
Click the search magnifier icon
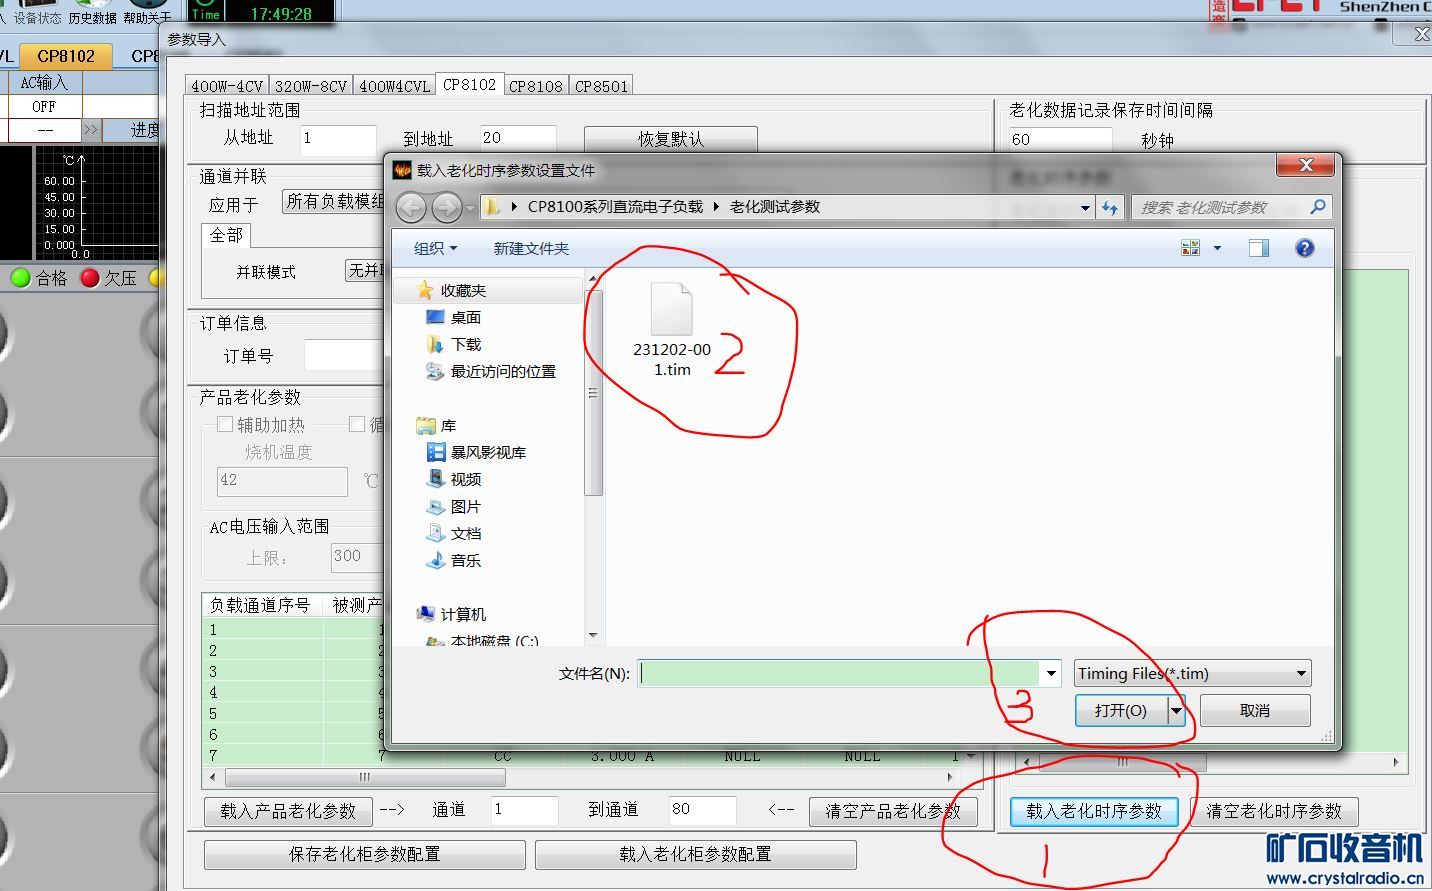1318,207
